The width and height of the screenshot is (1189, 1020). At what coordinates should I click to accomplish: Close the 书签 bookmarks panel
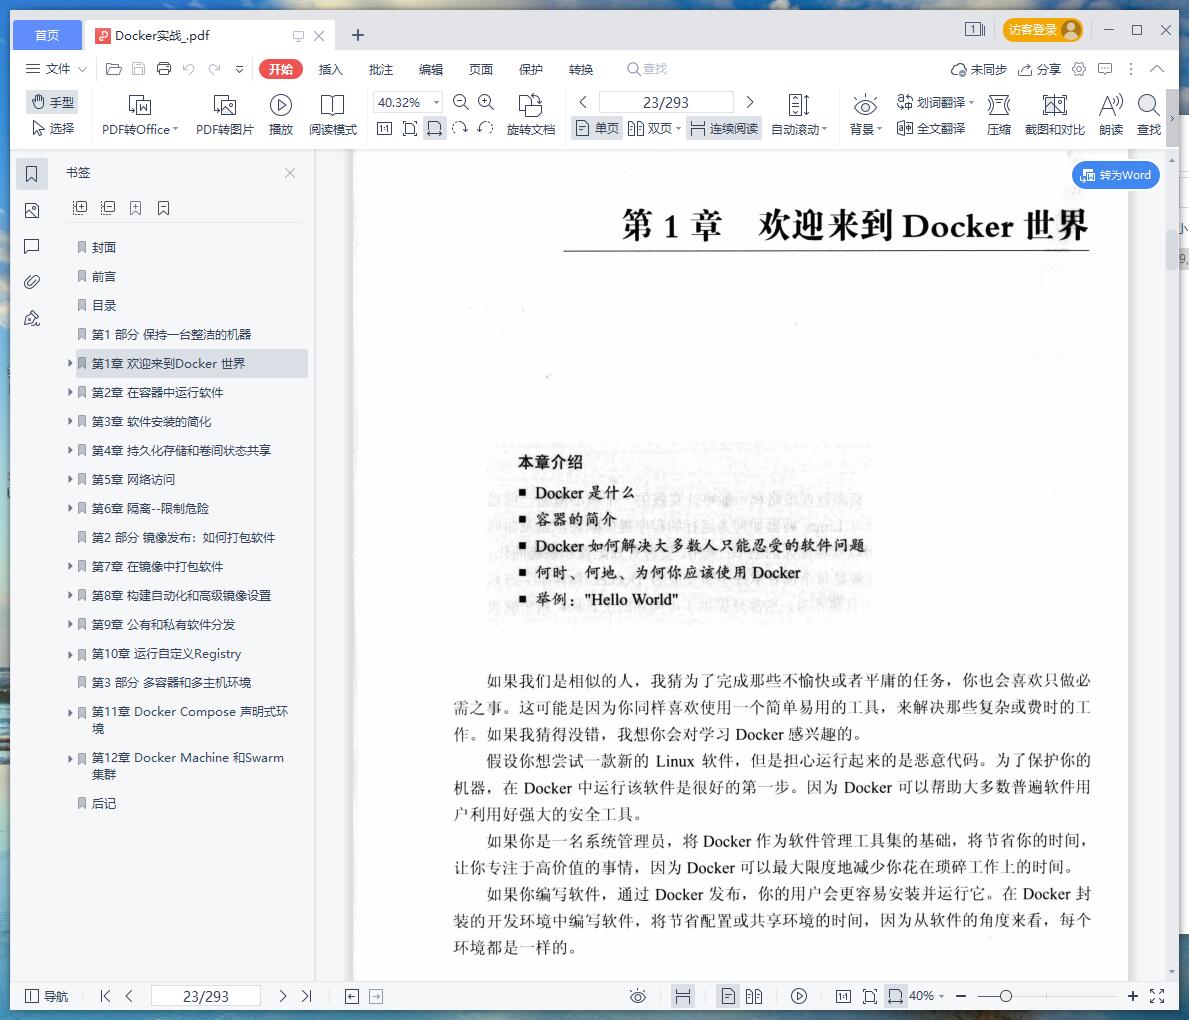[290, 173]
